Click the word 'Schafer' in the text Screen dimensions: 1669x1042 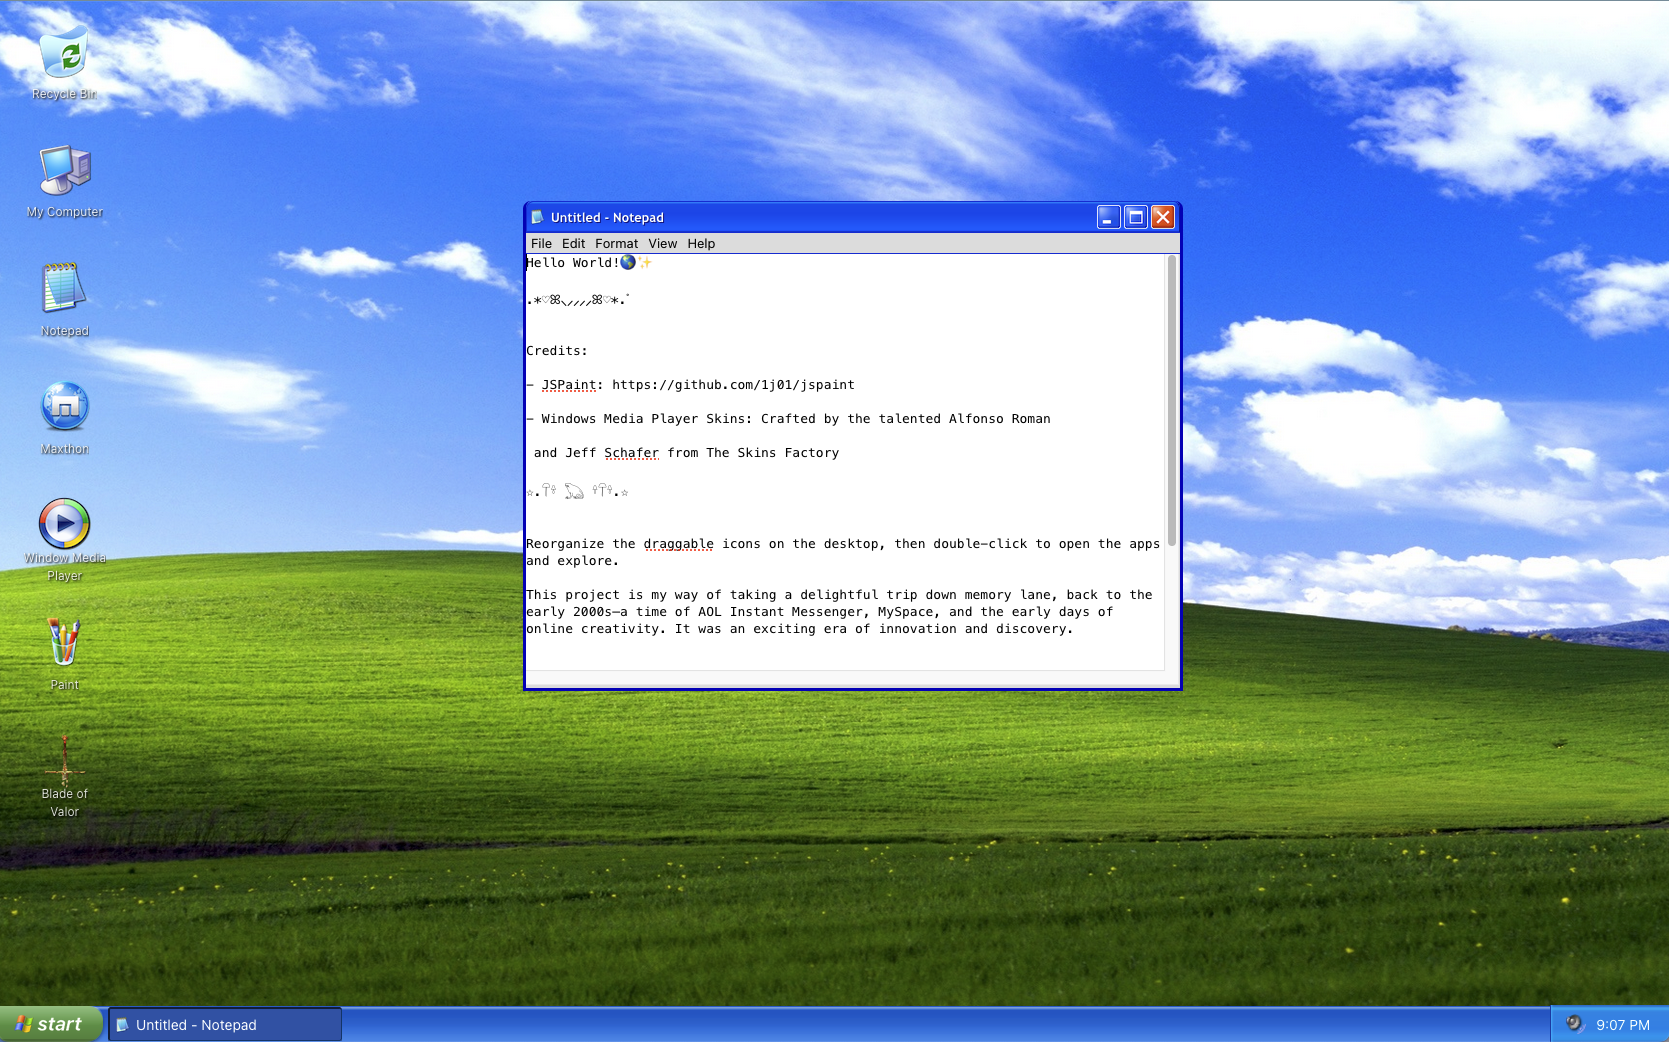[631, 453]
